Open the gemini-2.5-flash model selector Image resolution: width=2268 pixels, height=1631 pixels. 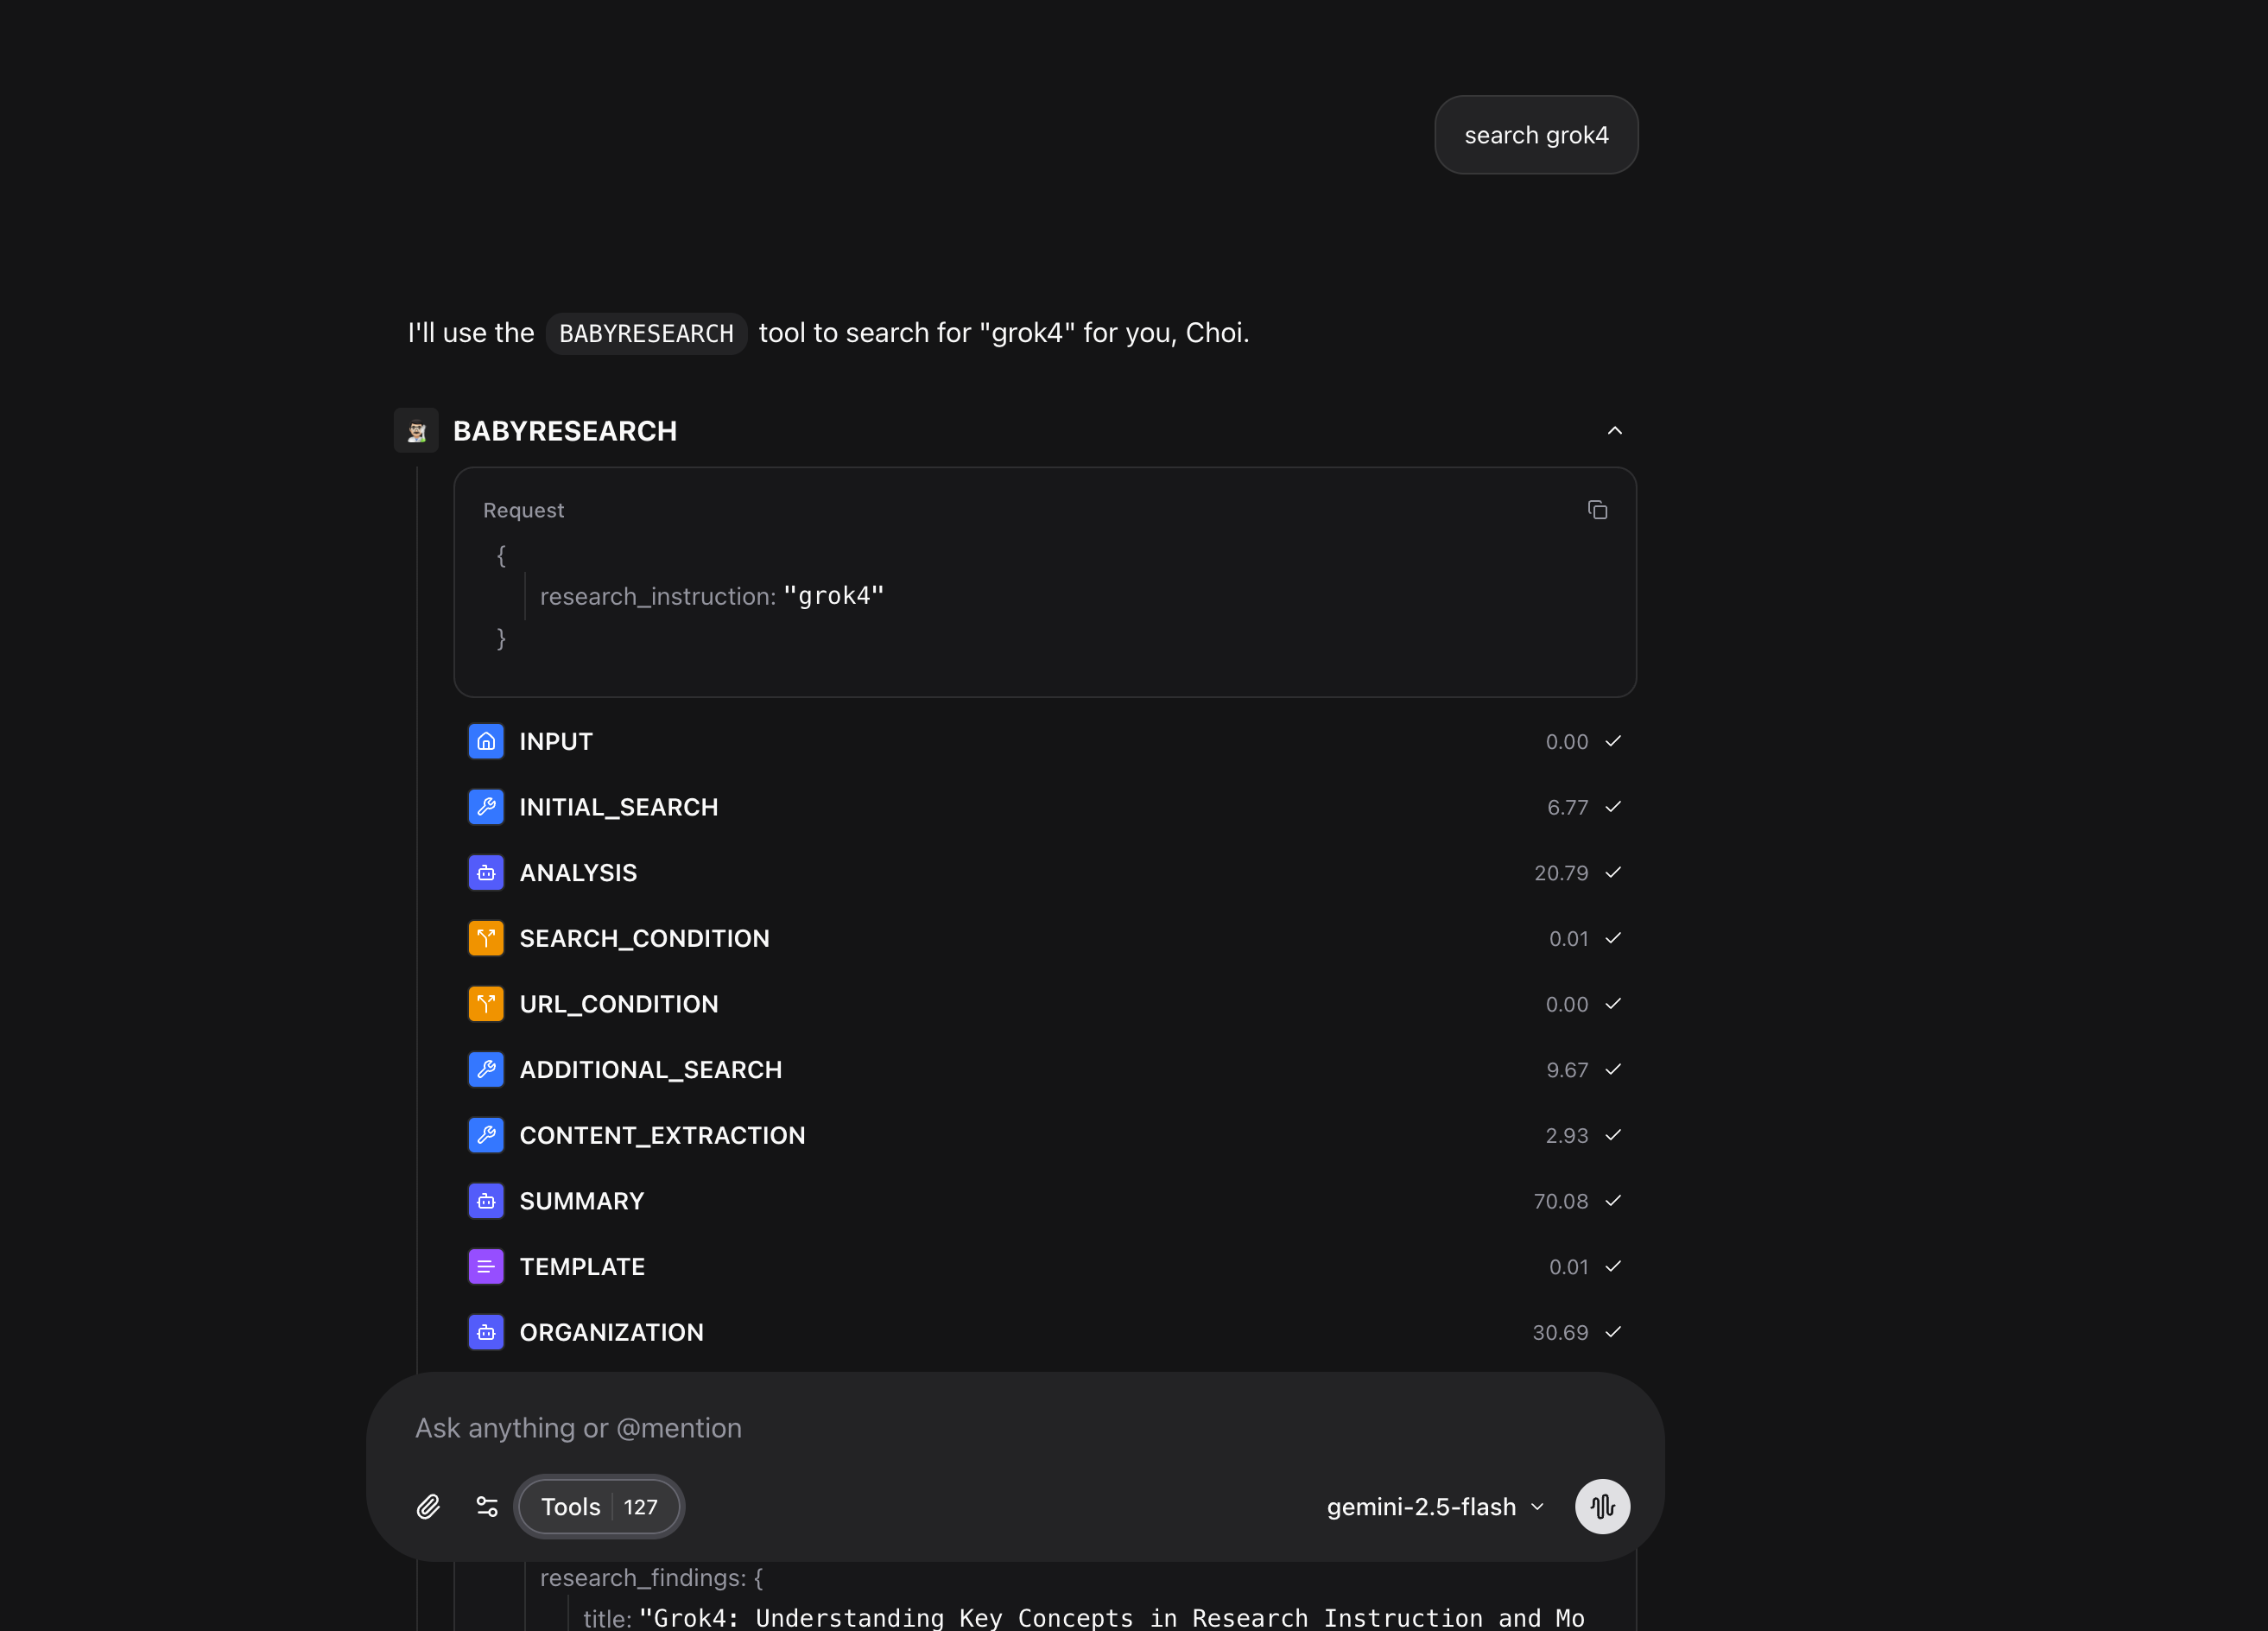(1434, 1506)
